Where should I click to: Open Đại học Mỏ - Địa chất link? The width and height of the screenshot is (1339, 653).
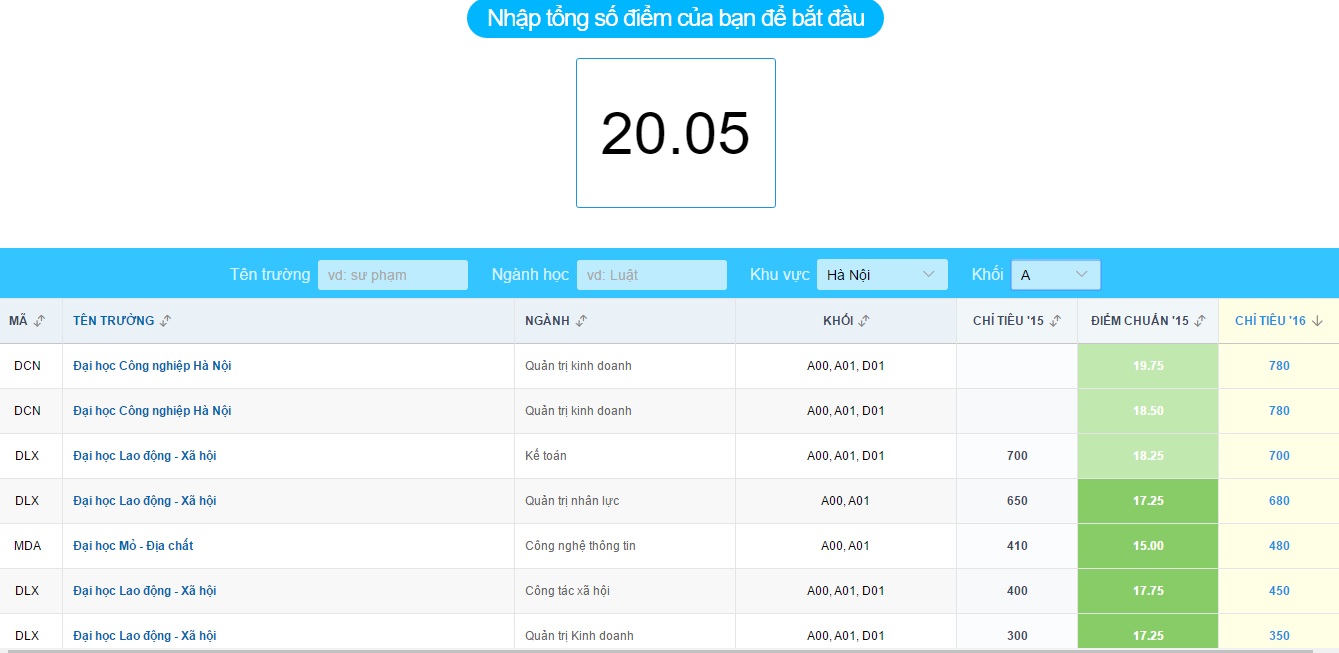[133, 546]
